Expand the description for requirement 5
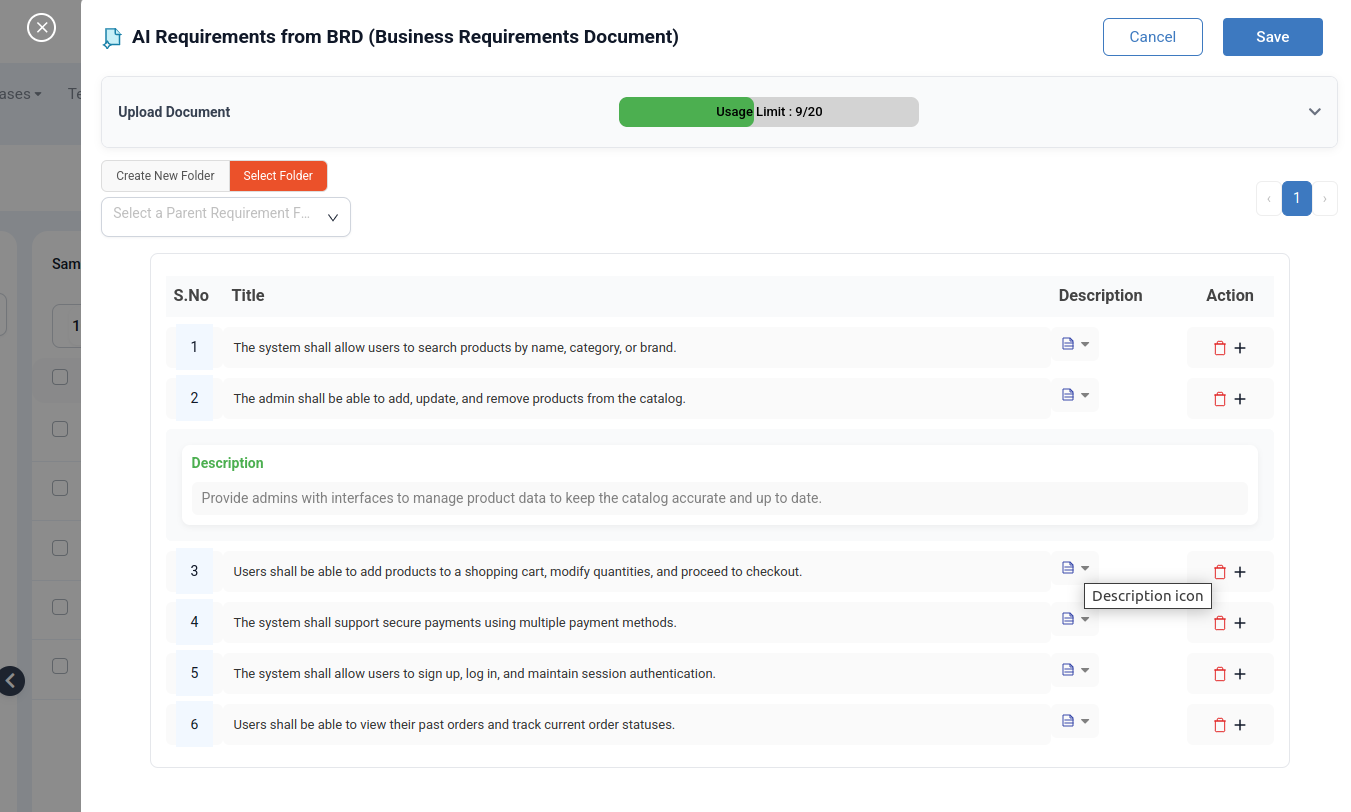 tap(1074, 670)
